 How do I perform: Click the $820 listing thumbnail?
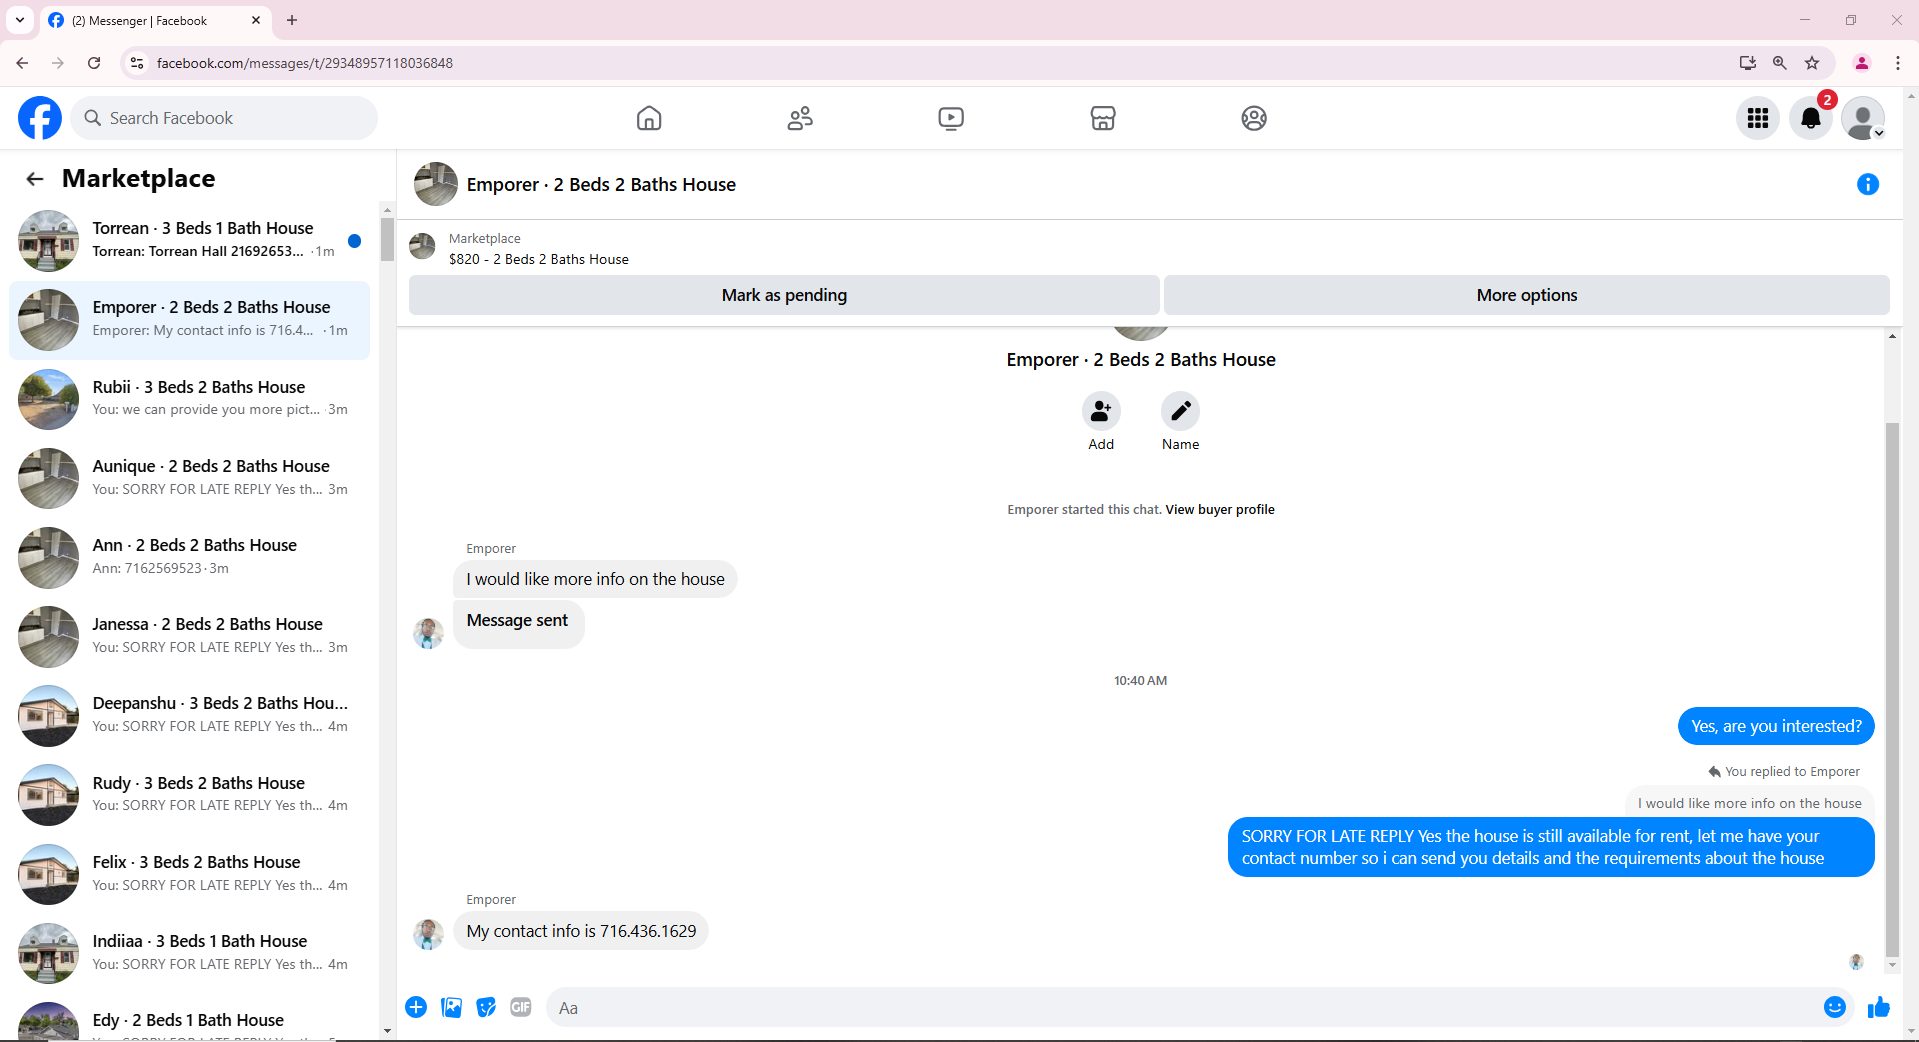(423, 246)
